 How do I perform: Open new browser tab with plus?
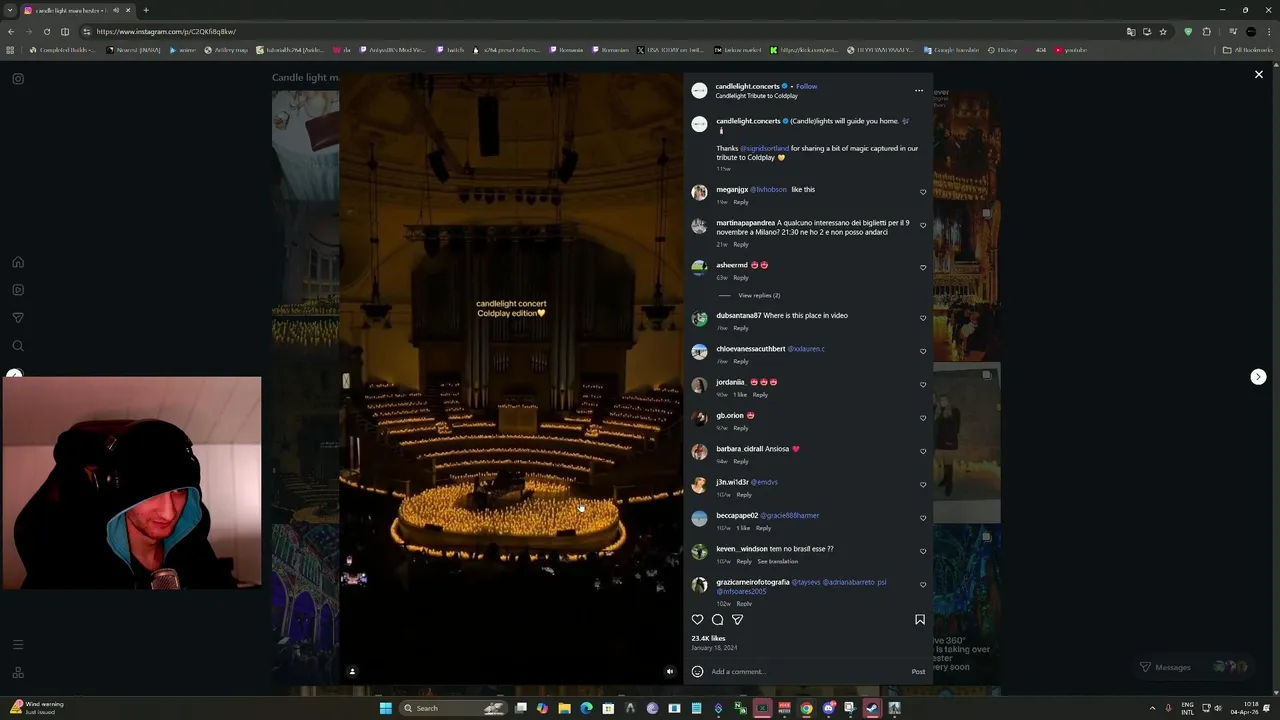click(x=146, y=10)
